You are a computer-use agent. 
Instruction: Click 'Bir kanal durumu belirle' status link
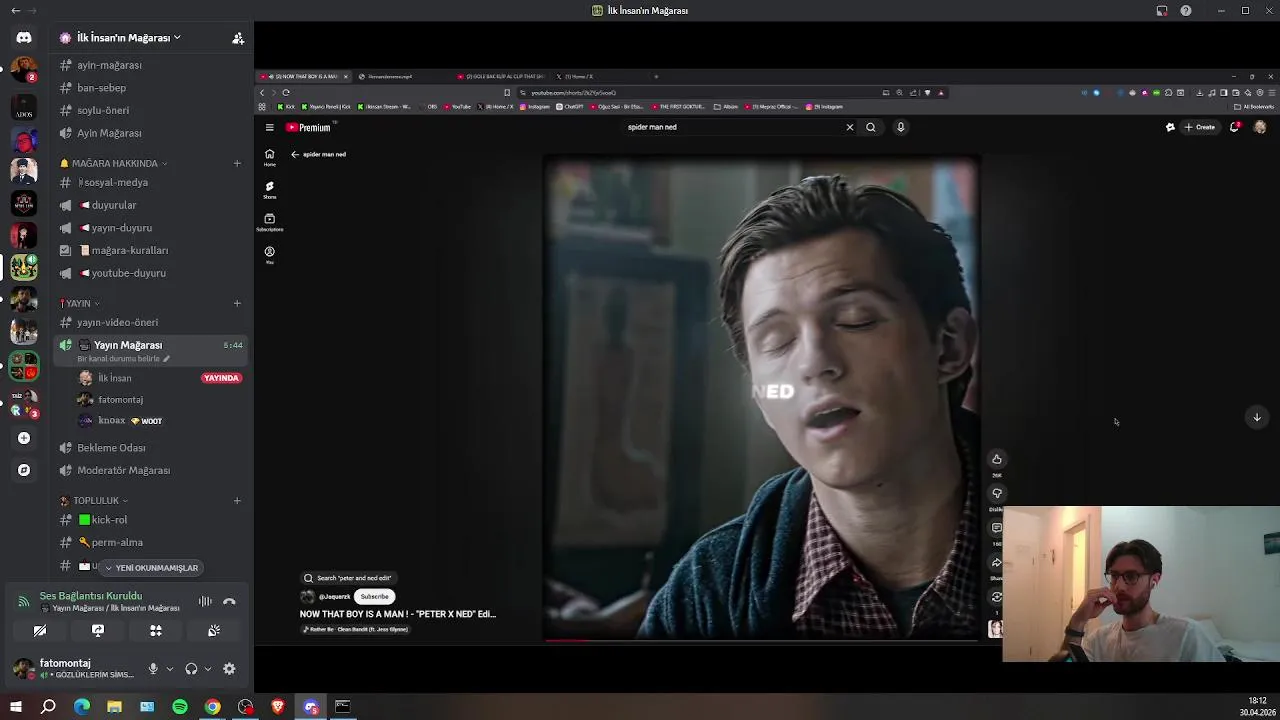pos(123,359)
